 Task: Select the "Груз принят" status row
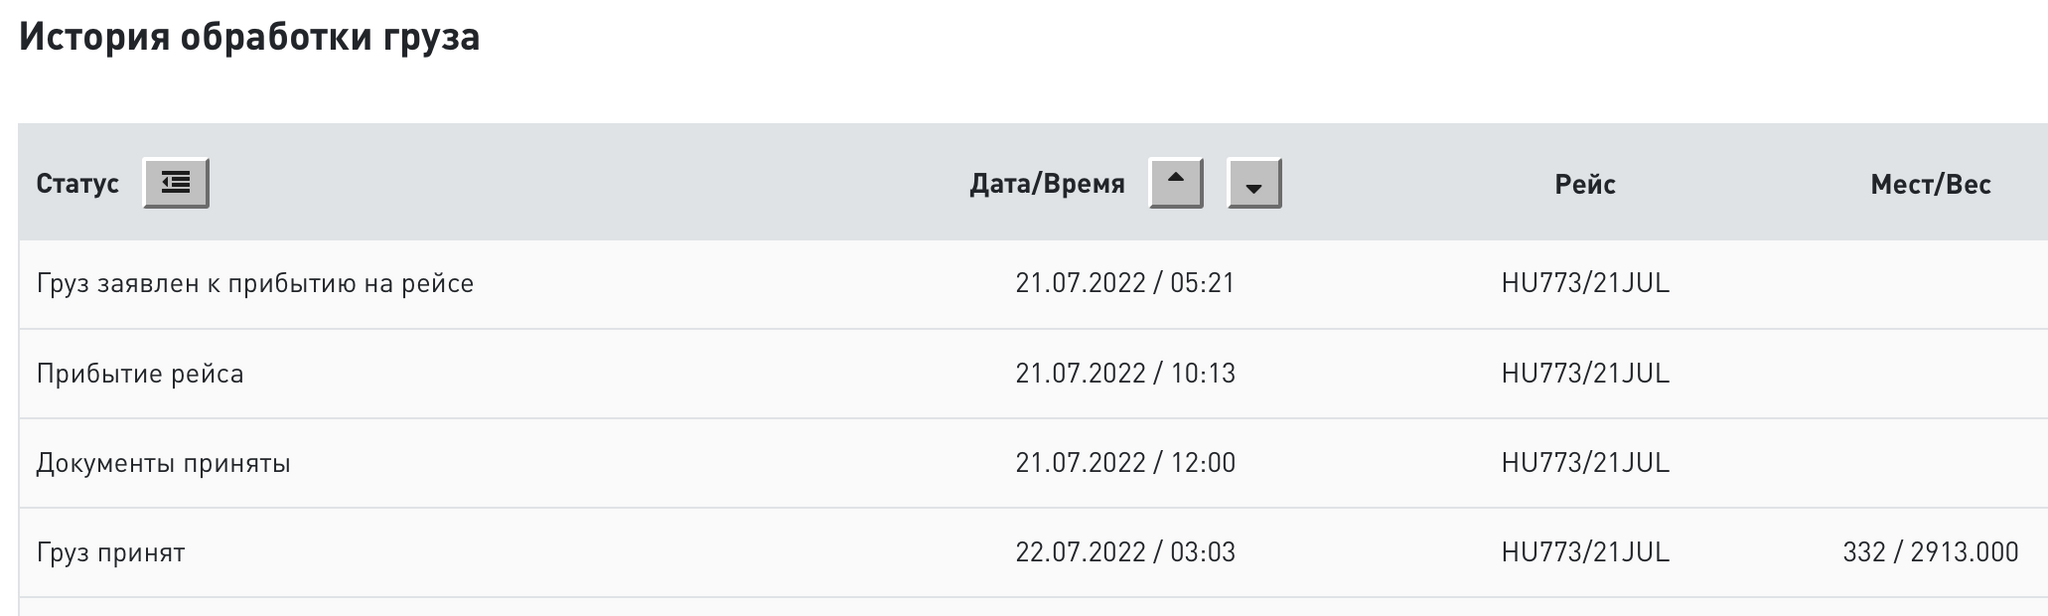coord(111,552)
